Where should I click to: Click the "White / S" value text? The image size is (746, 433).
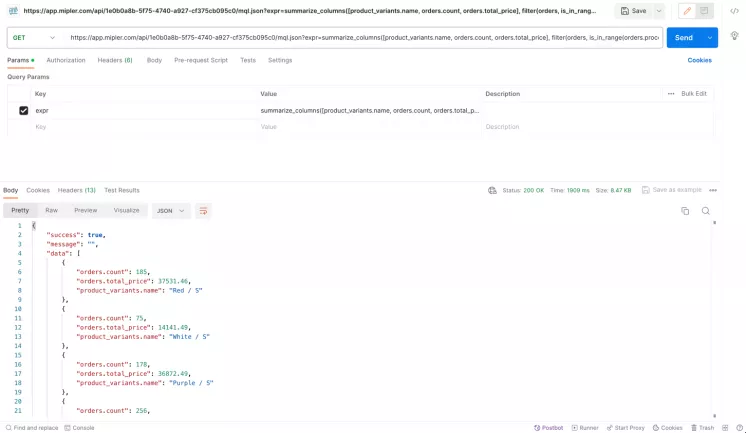(x=189, y=336)
